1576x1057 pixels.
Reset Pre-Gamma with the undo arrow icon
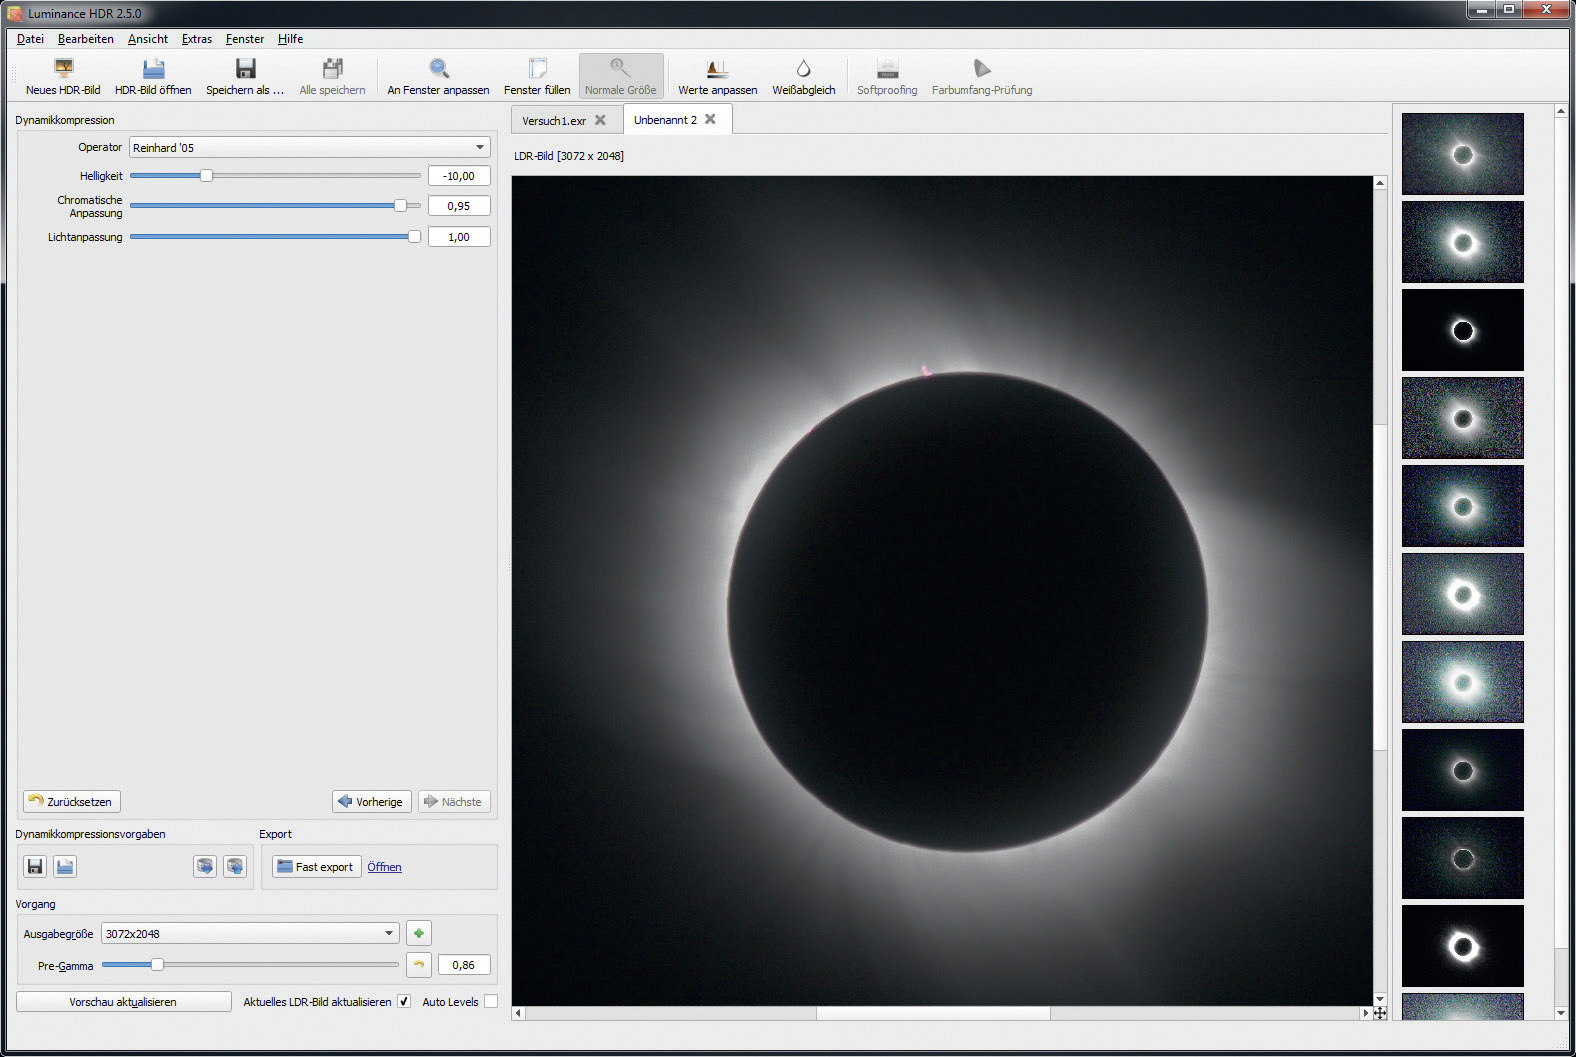(419, 965)
